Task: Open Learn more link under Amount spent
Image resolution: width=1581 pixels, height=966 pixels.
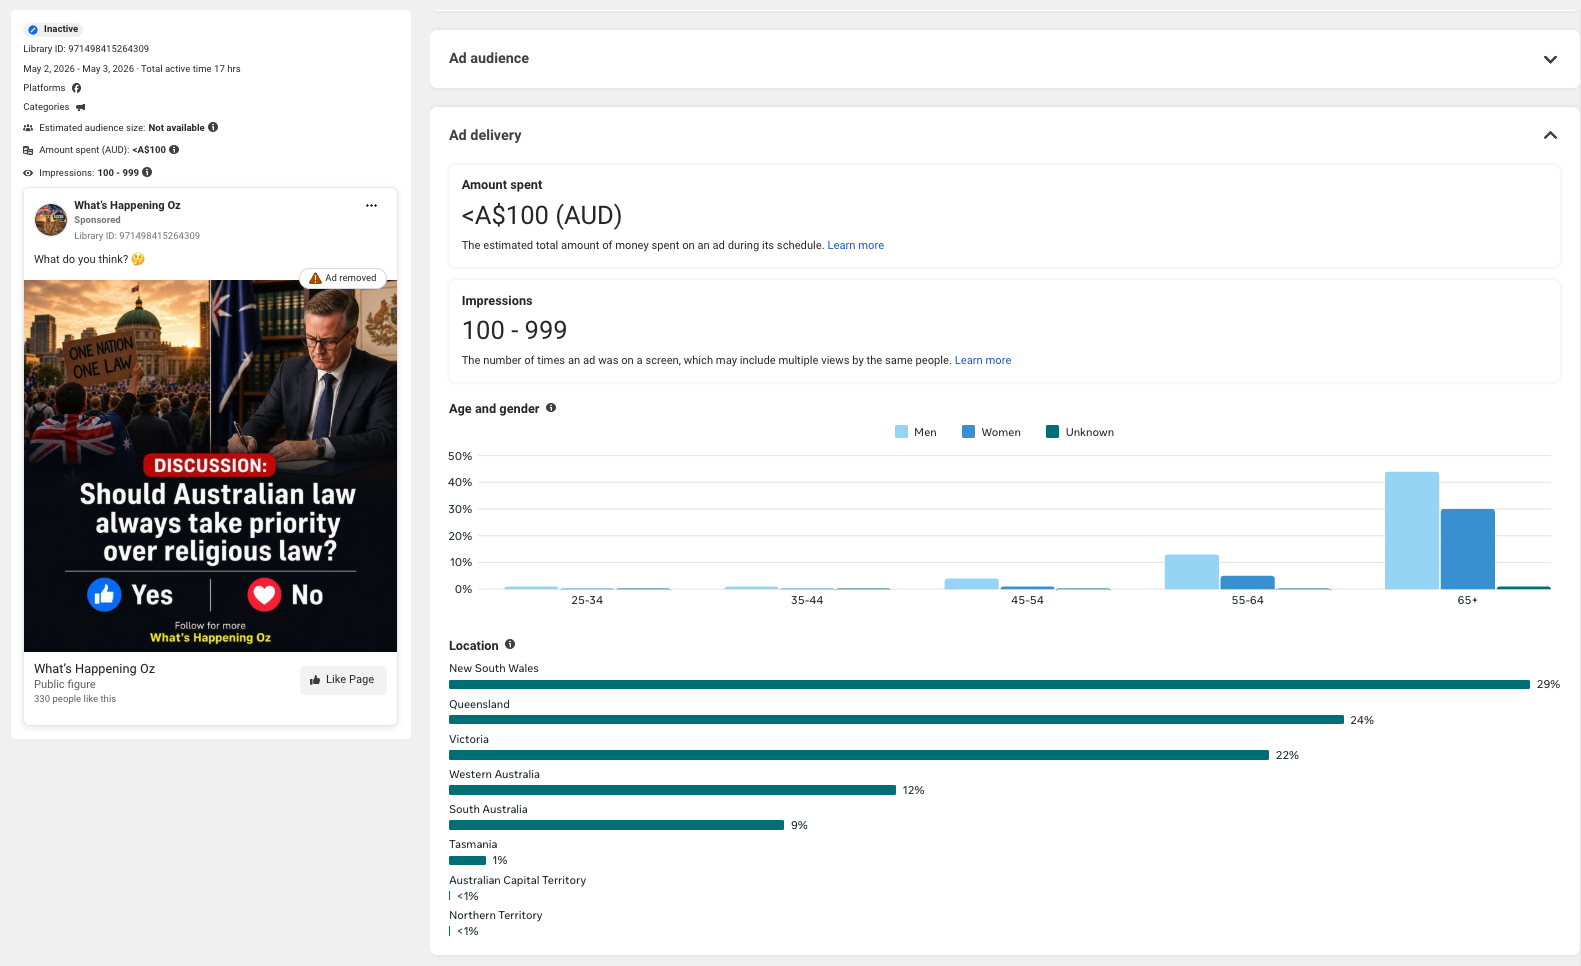Action: point(856,245)
